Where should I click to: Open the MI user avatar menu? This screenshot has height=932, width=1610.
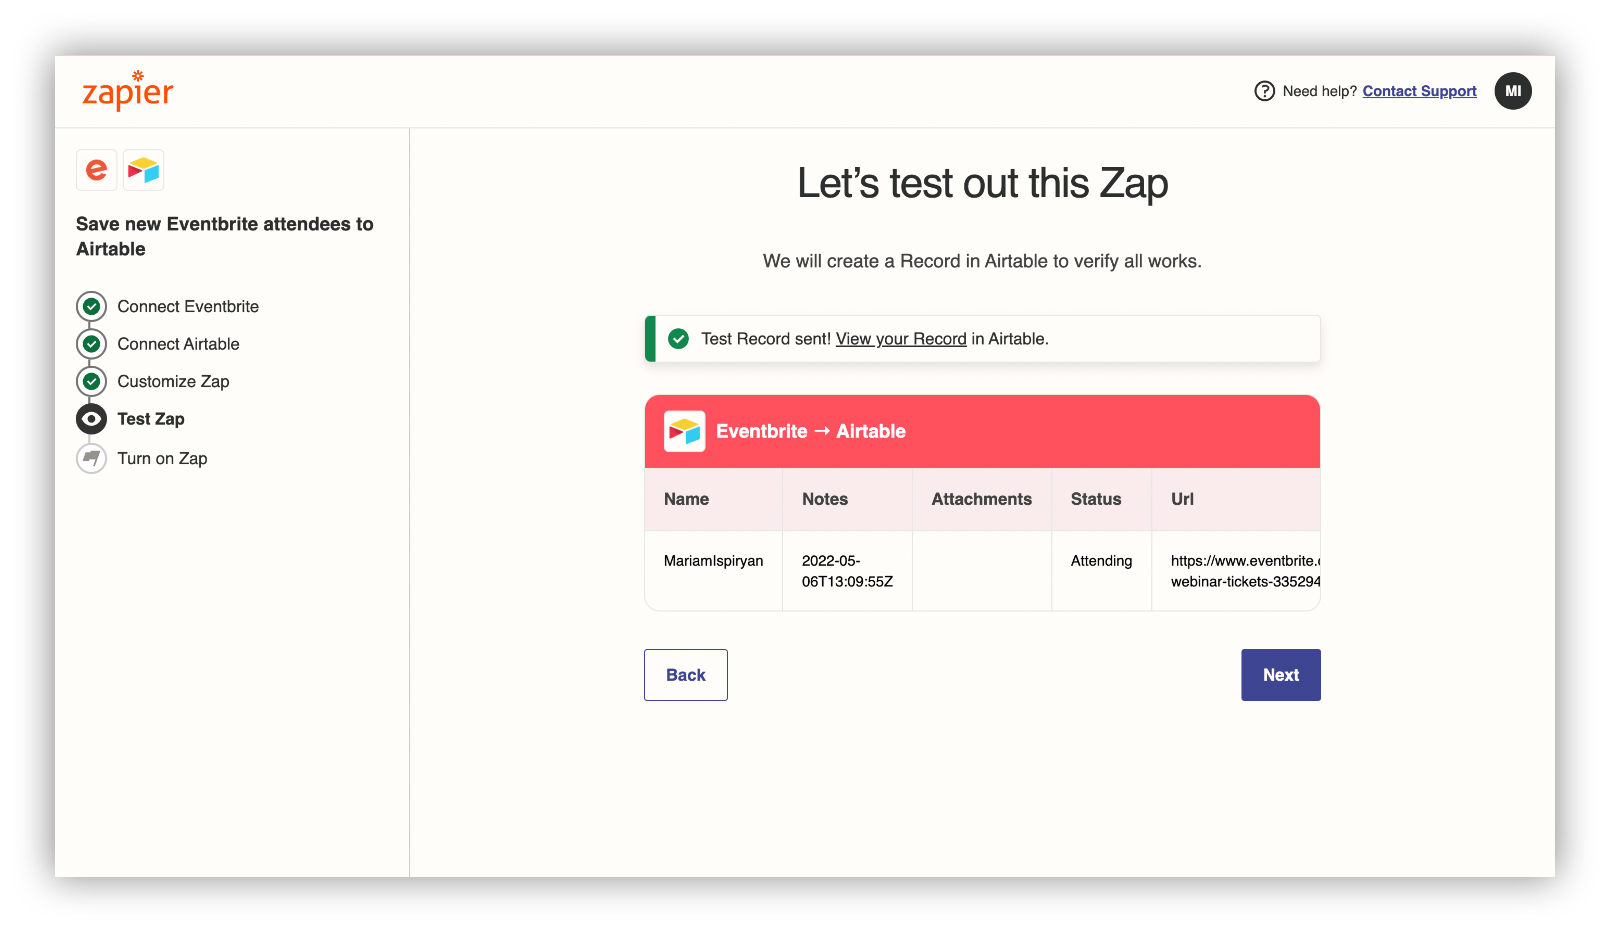pos(1513,91)
